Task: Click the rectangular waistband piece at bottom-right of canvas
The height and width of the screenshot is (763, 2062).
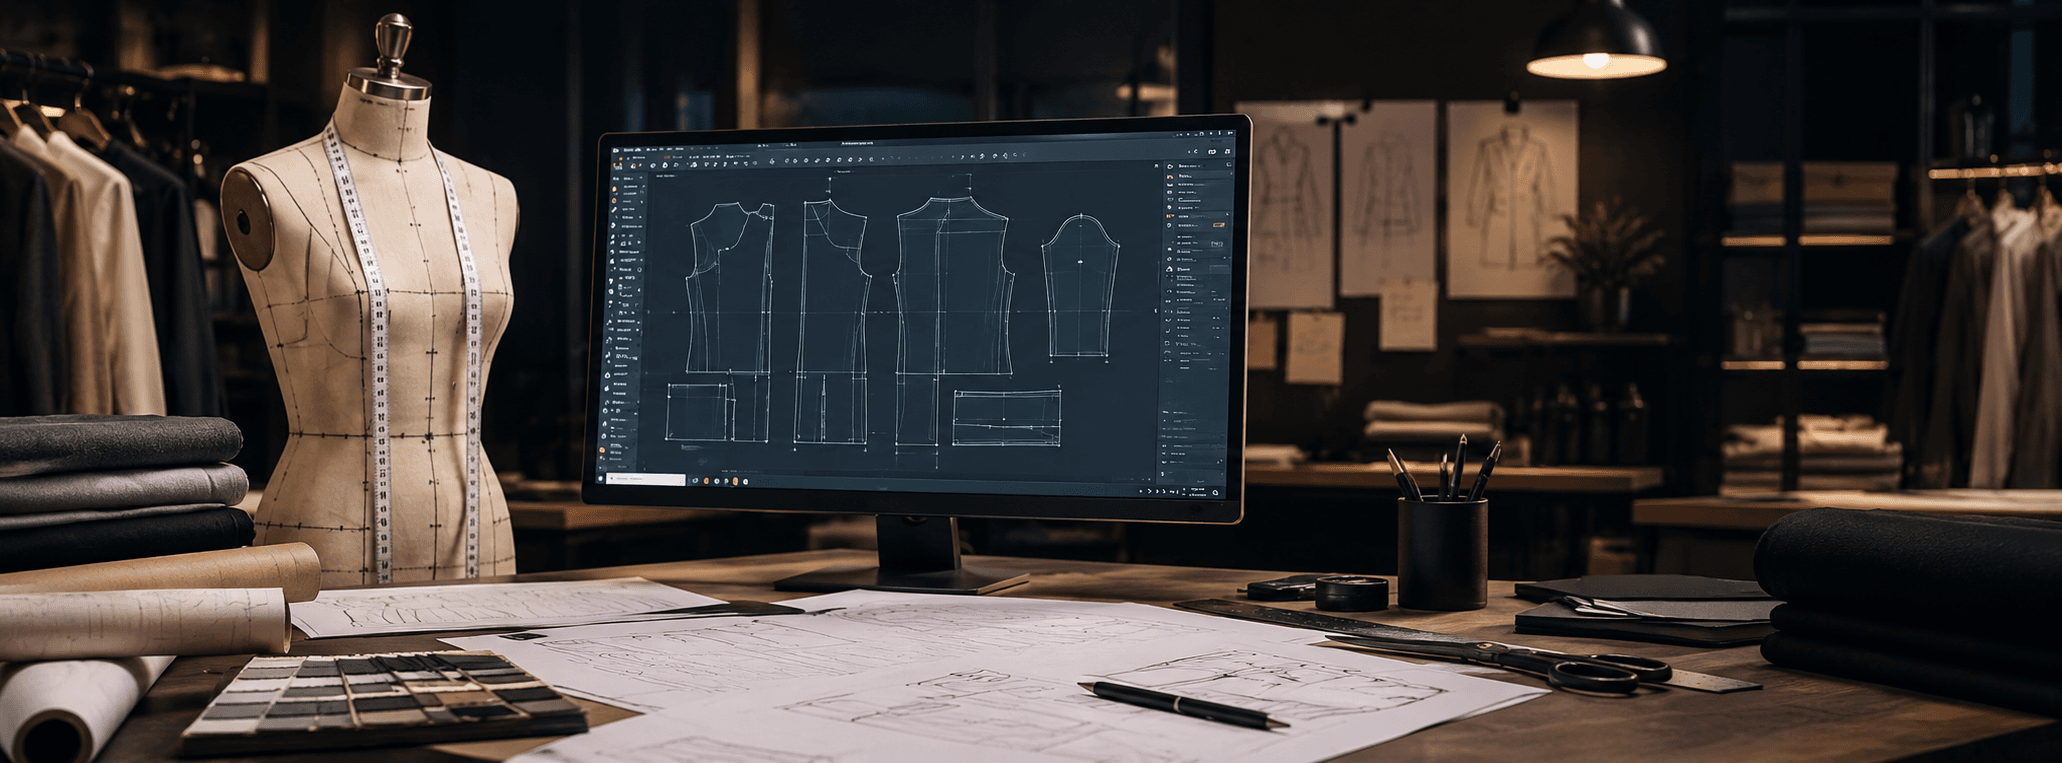Action: pos(1007,418)
